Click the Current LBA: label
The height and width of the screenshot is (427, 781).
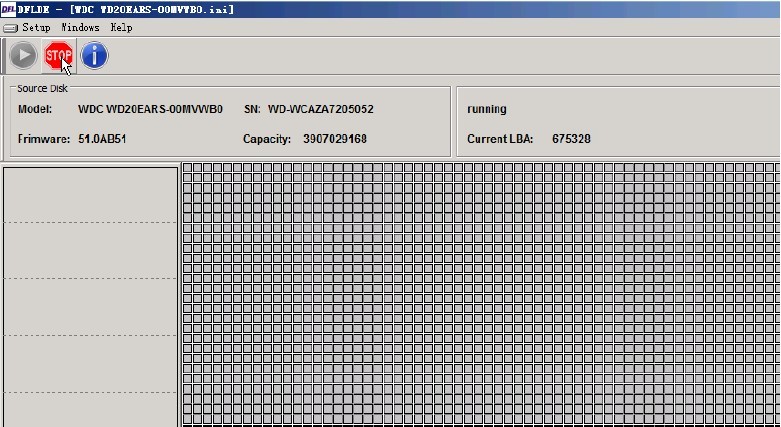[x=500, y=139]
